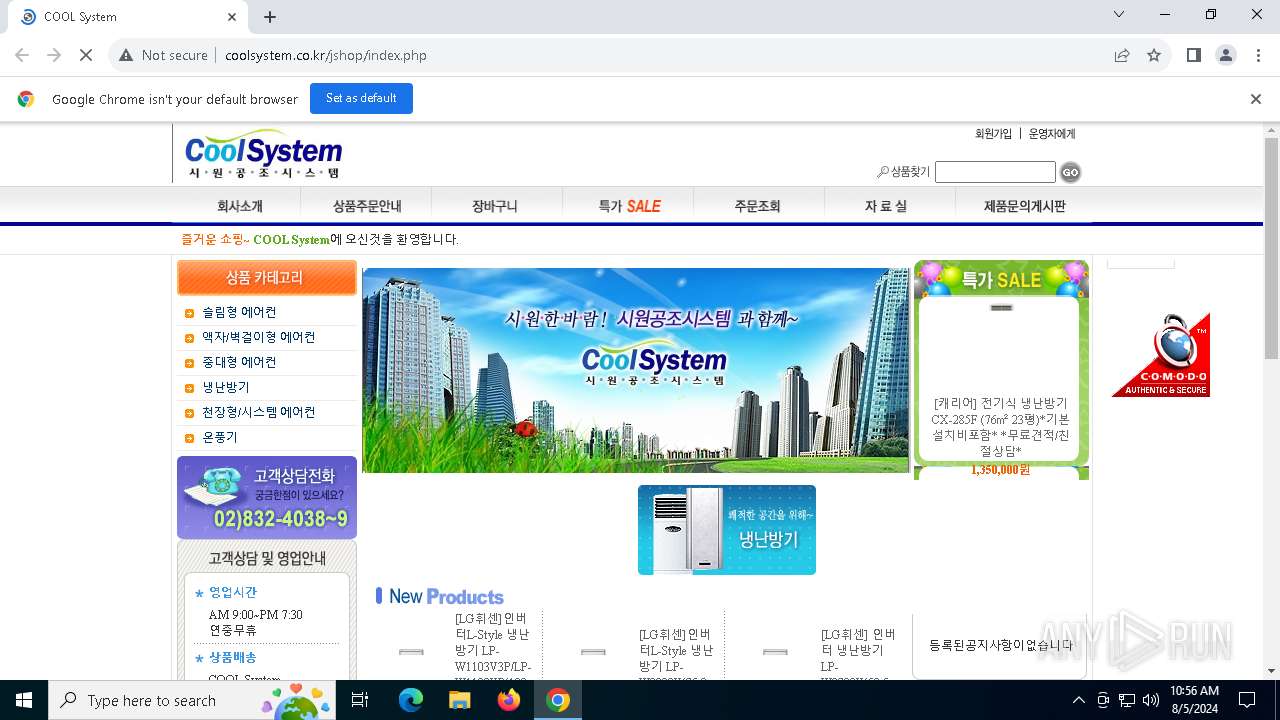Image resolution: width=1280 pixels, height=720 pixels.
Task: Click the 고객상담전화 phone banner
Action: (x=267, y=497)
